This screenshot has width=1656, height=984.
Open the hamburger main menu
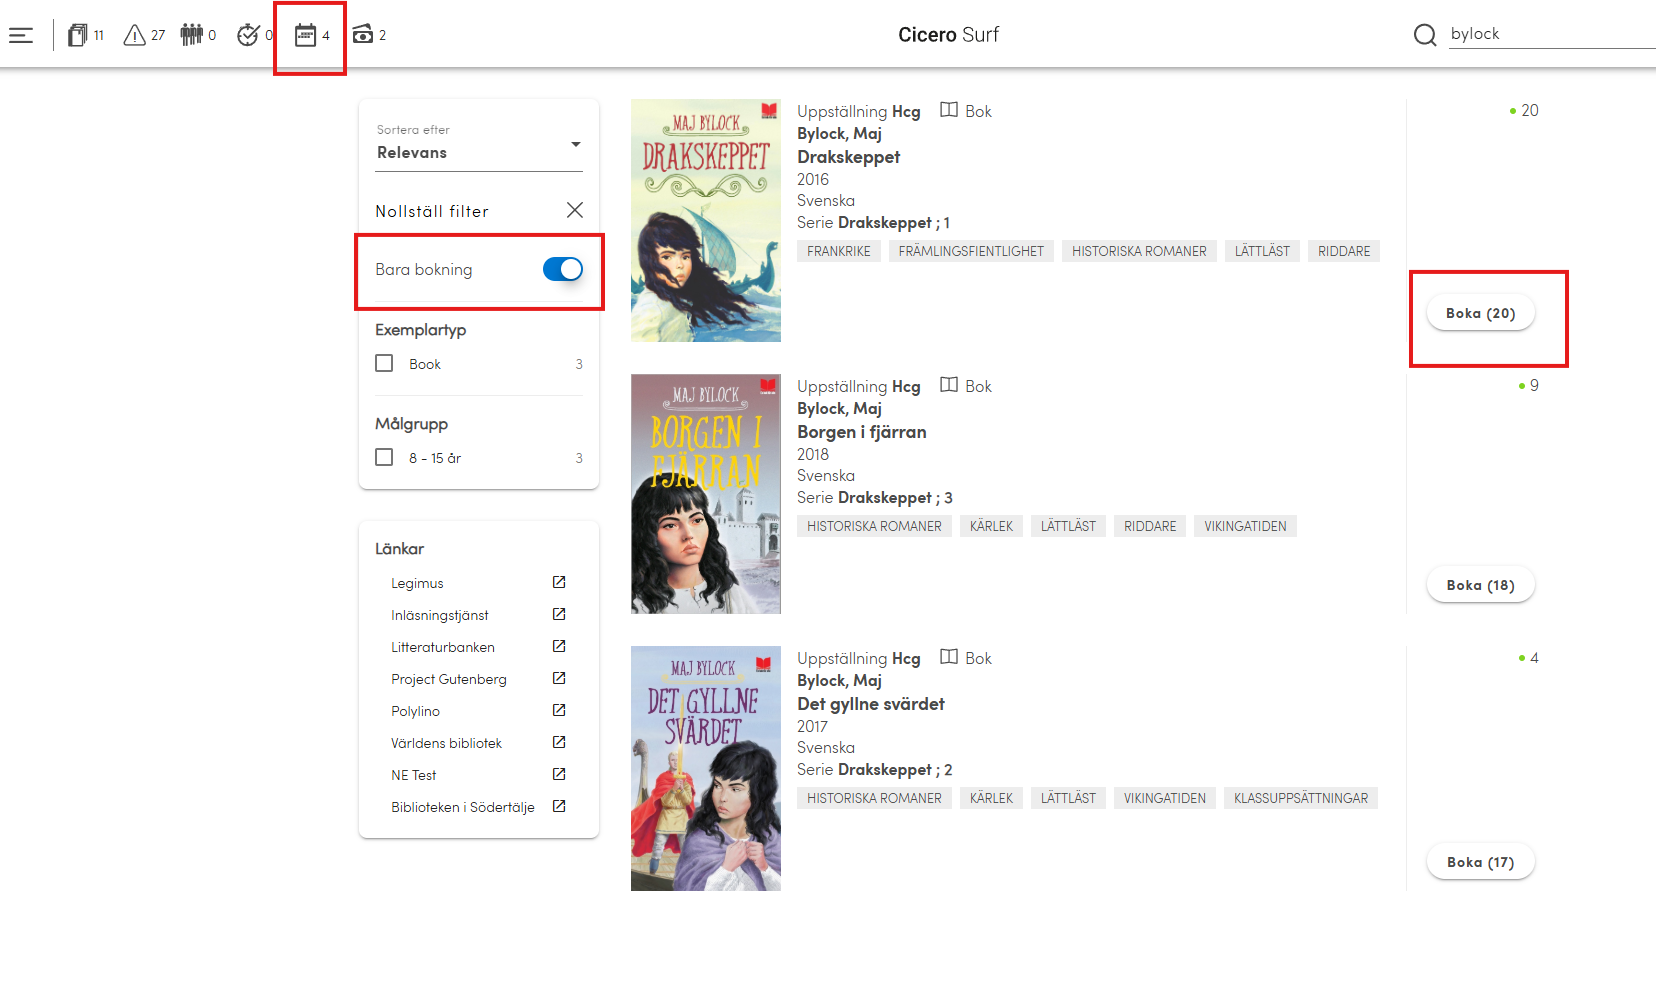point(21,35)
